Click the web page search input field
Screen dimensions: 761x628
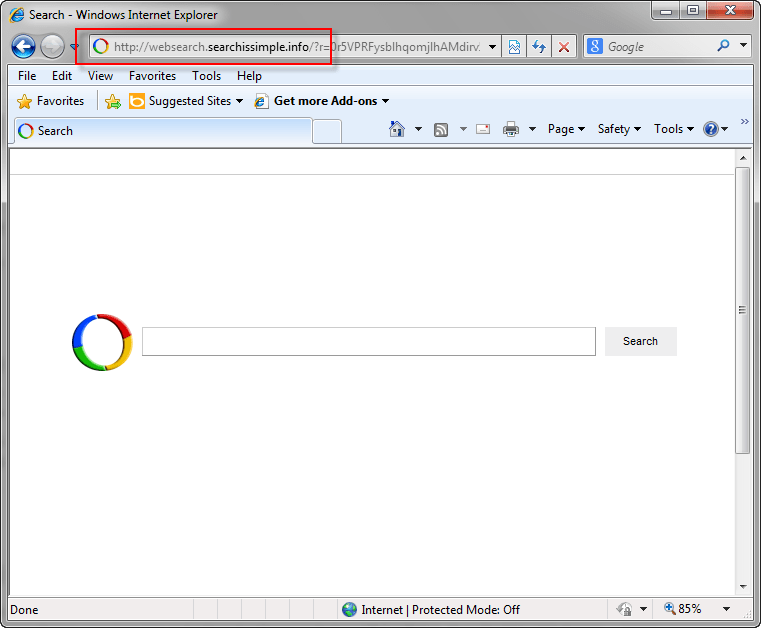[x=369, y=341]
